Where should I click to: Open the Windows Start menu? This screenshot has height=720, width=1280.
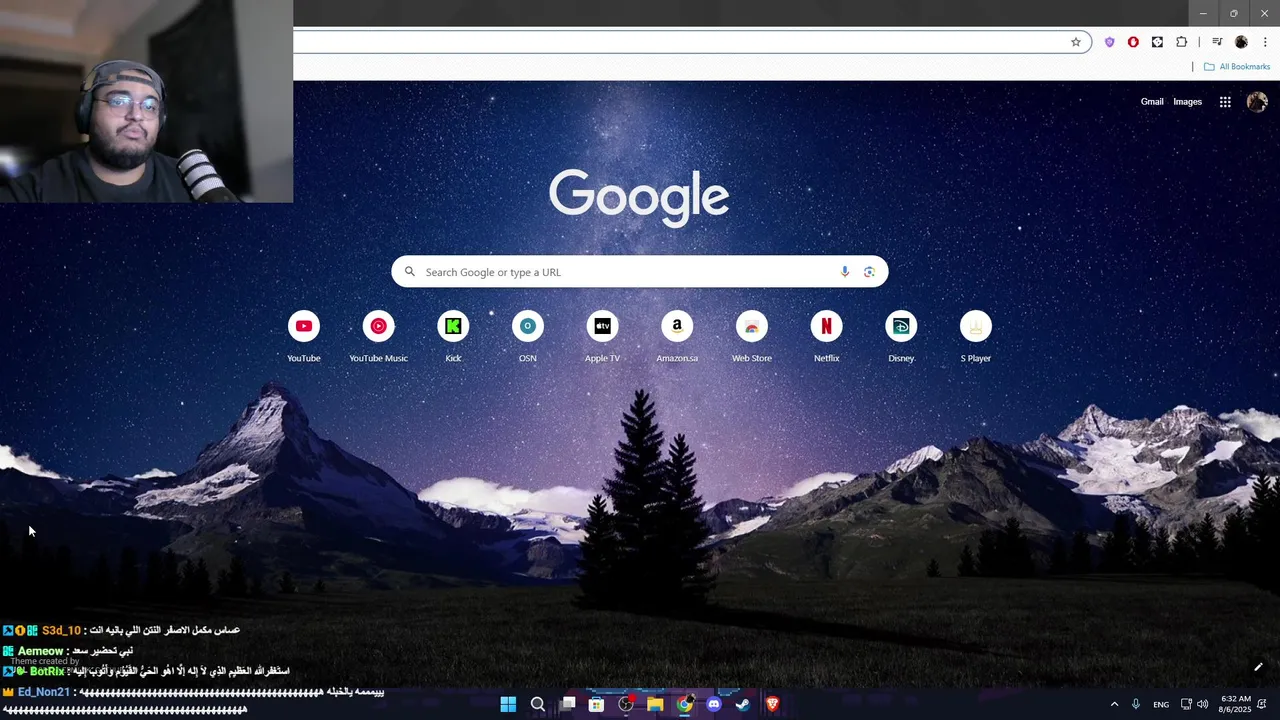508,704
